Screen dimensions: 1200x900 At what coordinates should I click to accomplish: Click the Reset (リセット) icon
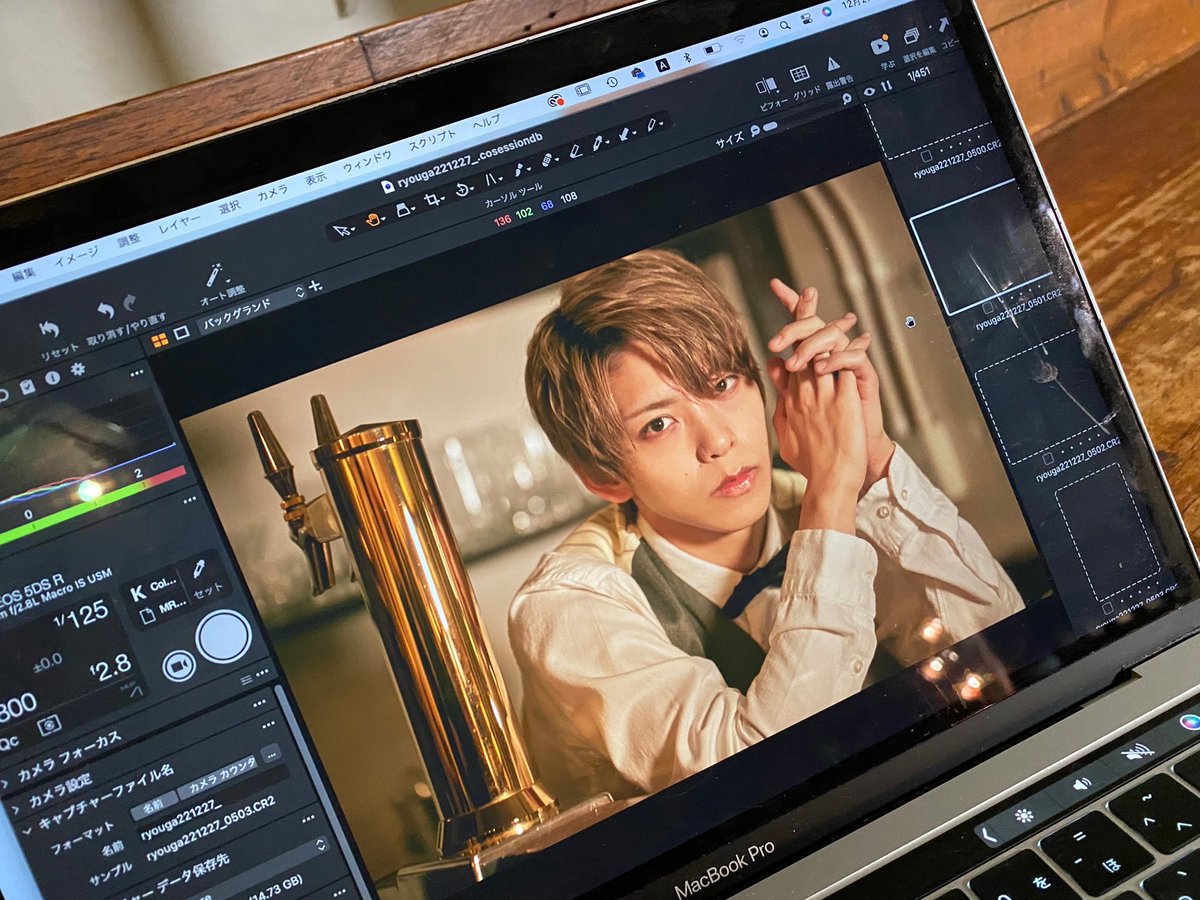tap(49, 329)
